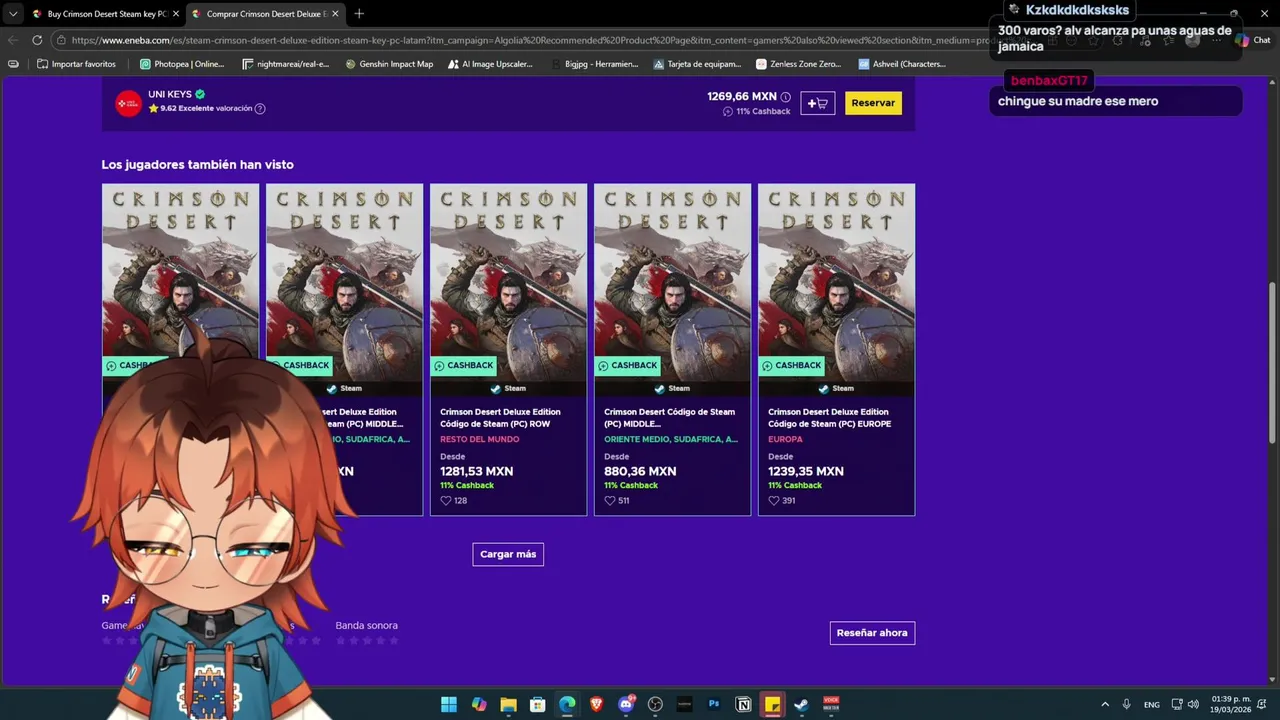Select the Comprar Crimson Desert Deluxe tab
The image size is (1280, 720).
point(265,14)
